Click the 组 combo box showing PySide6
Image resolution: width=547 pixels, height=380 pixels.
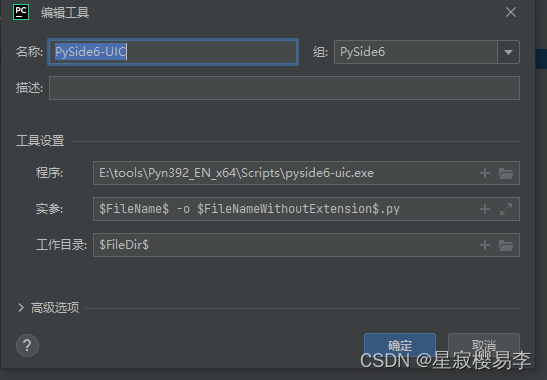point(427,52)
